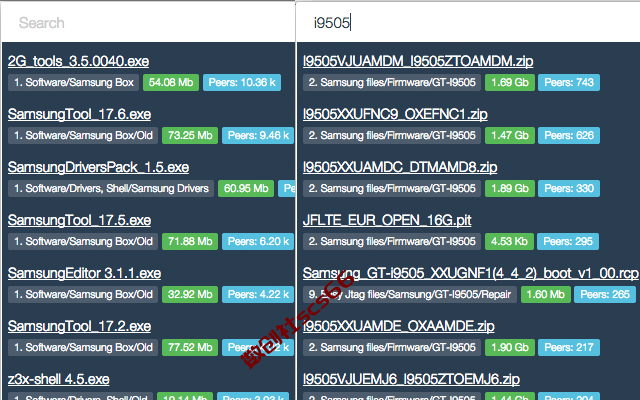Click path tag under JFLTE_EUR_OPEN_16G.pit
The image size is (640, 400).
coord(392,242)
